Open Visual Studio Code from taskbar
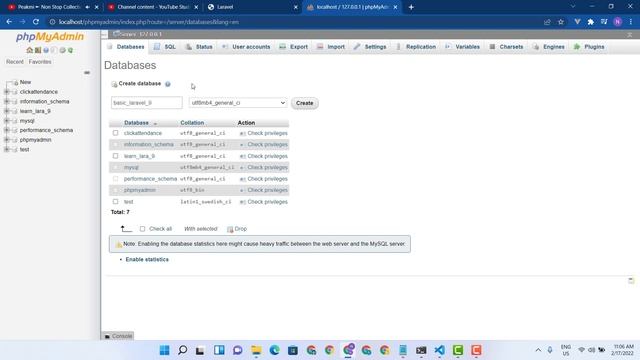The image size is (640, 360). click(440, 350)
